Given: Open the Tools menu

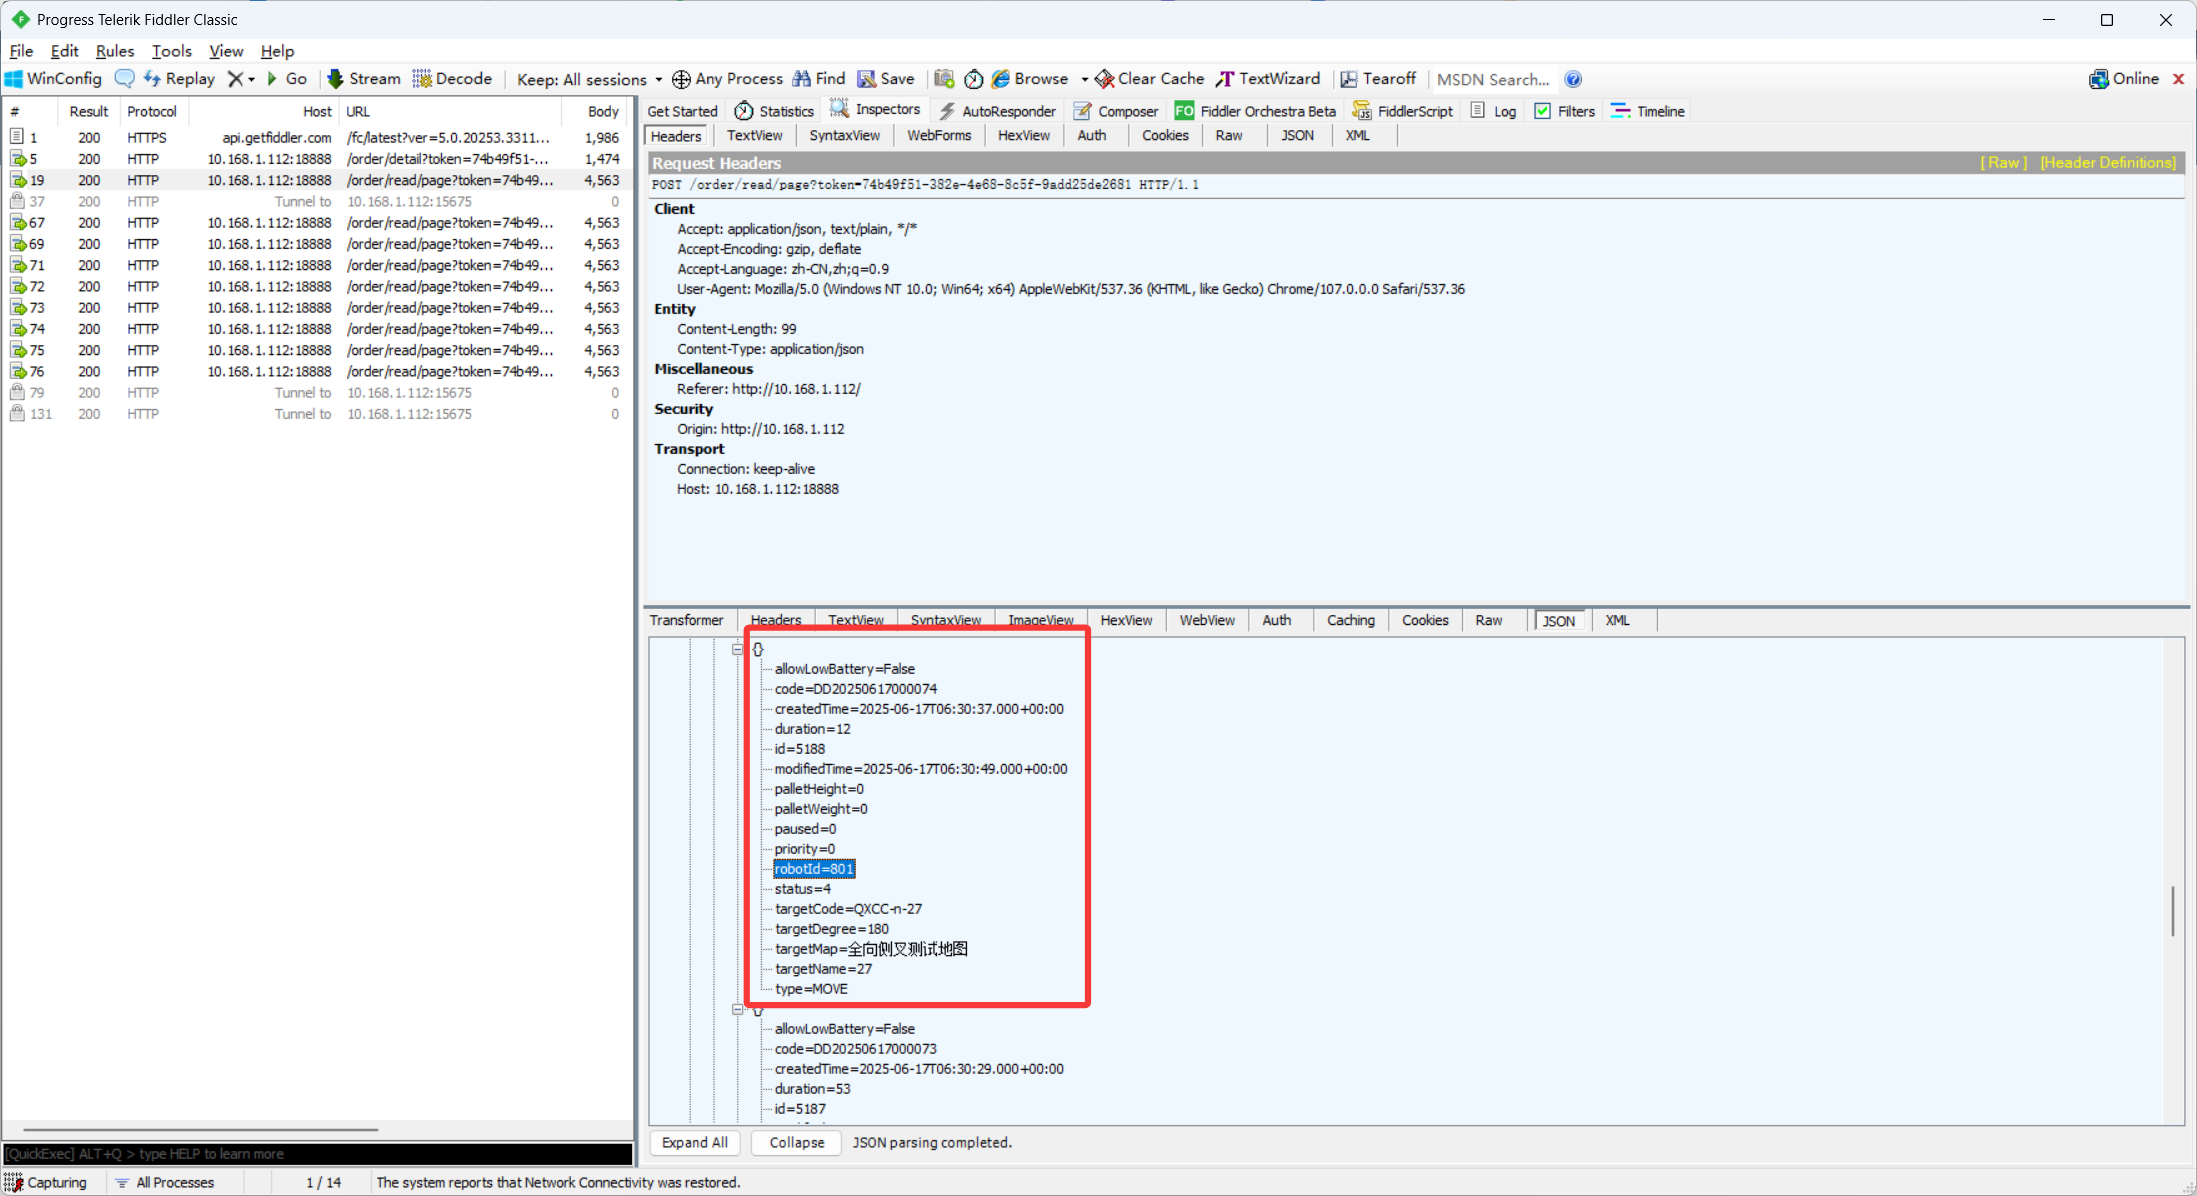Looking at the screenshot, I should point(171,51).
